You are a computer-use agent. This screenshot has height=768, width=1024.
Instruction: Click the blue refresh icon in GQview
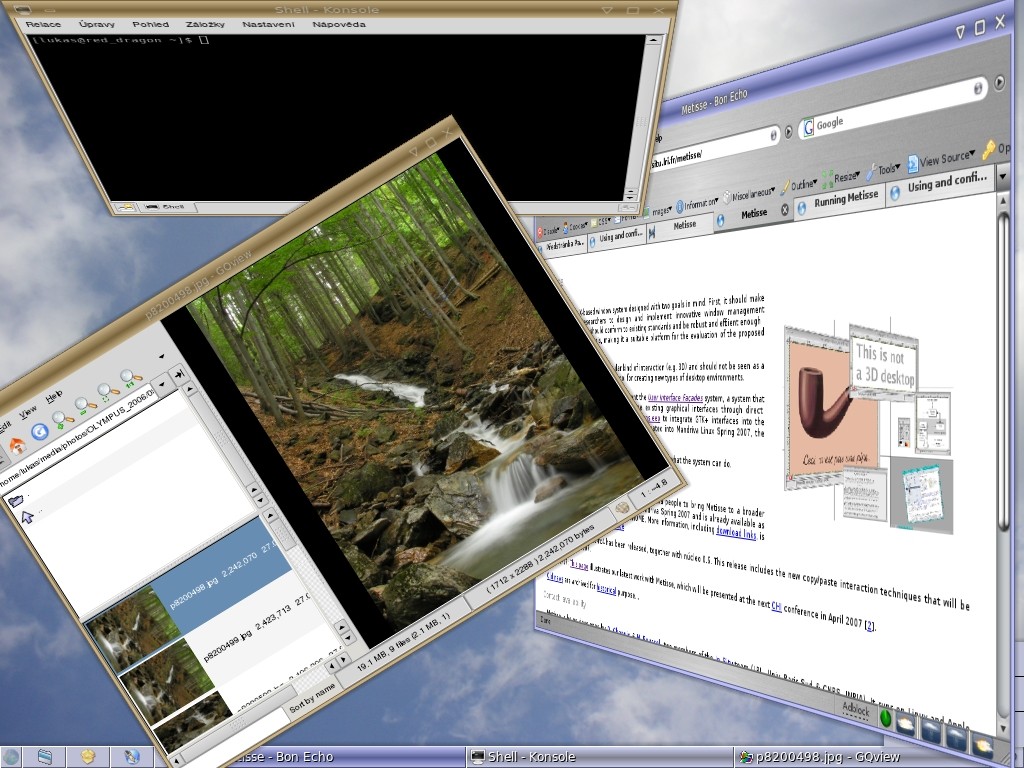click(39, 432)
